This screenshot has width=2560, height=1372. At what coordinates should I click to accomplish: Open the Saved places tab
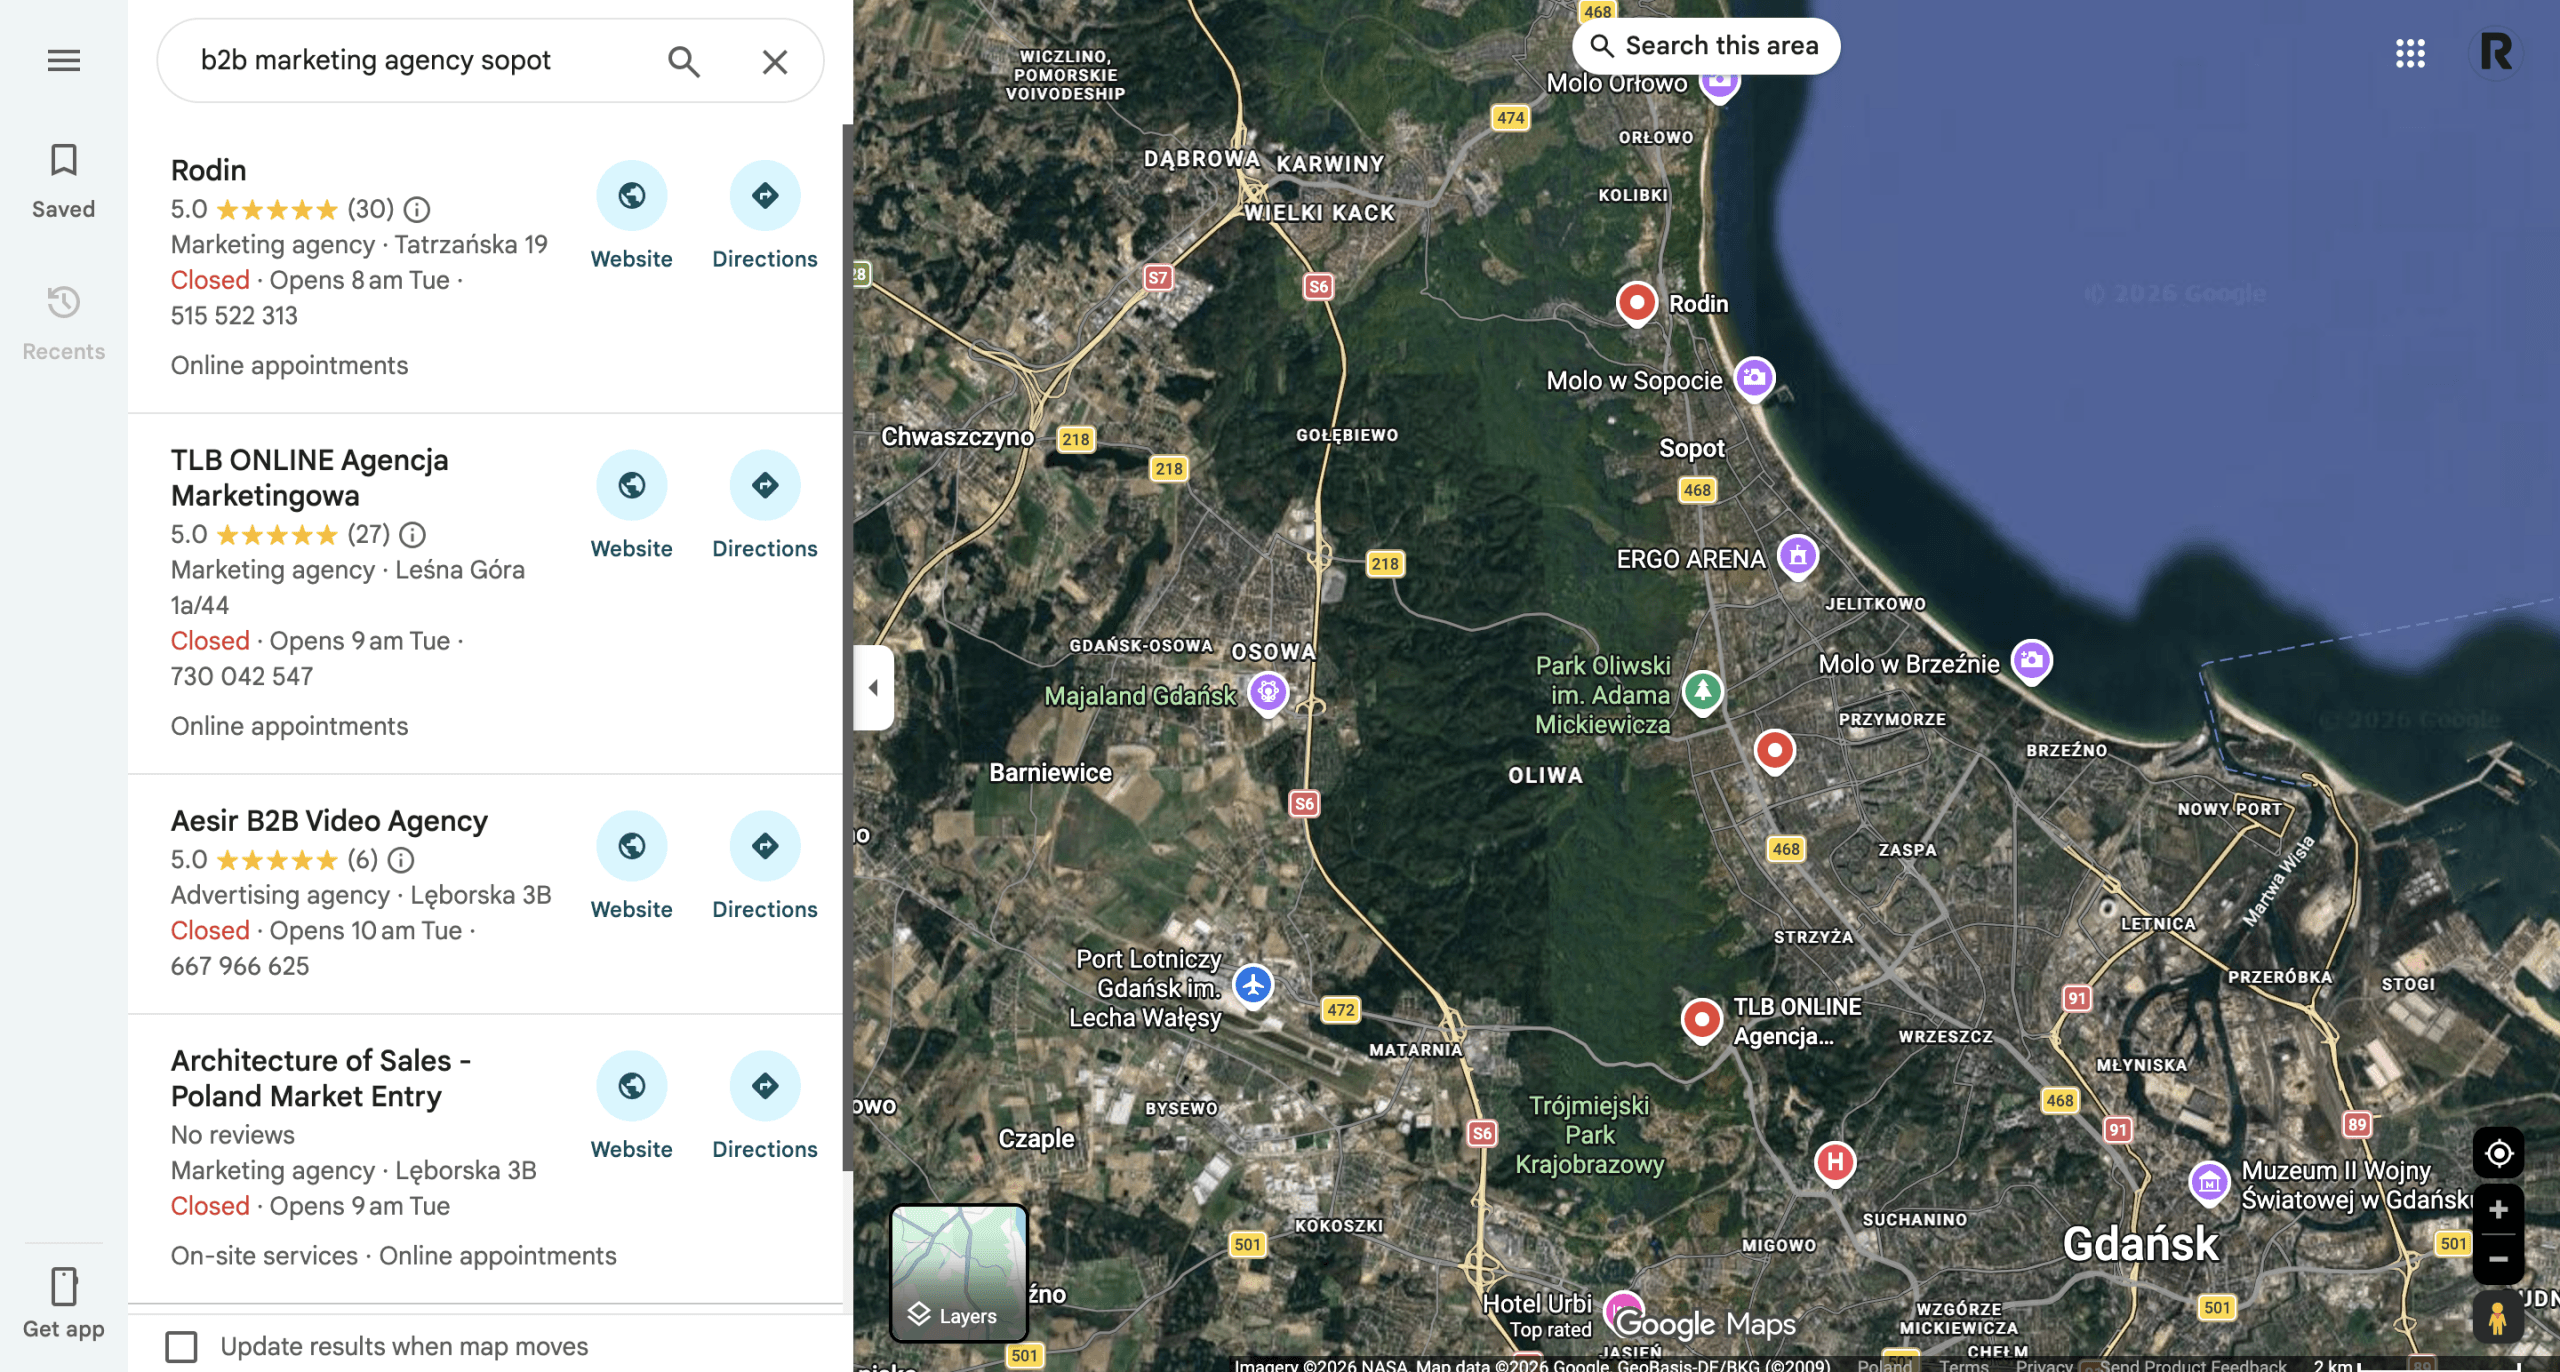(63, 179)
